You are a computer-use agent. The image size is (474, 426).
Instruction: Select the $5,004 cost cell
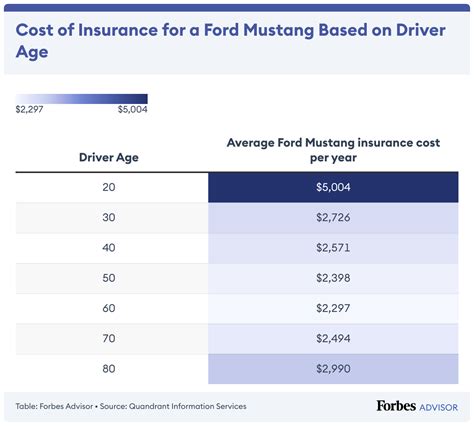pos(333,187)
